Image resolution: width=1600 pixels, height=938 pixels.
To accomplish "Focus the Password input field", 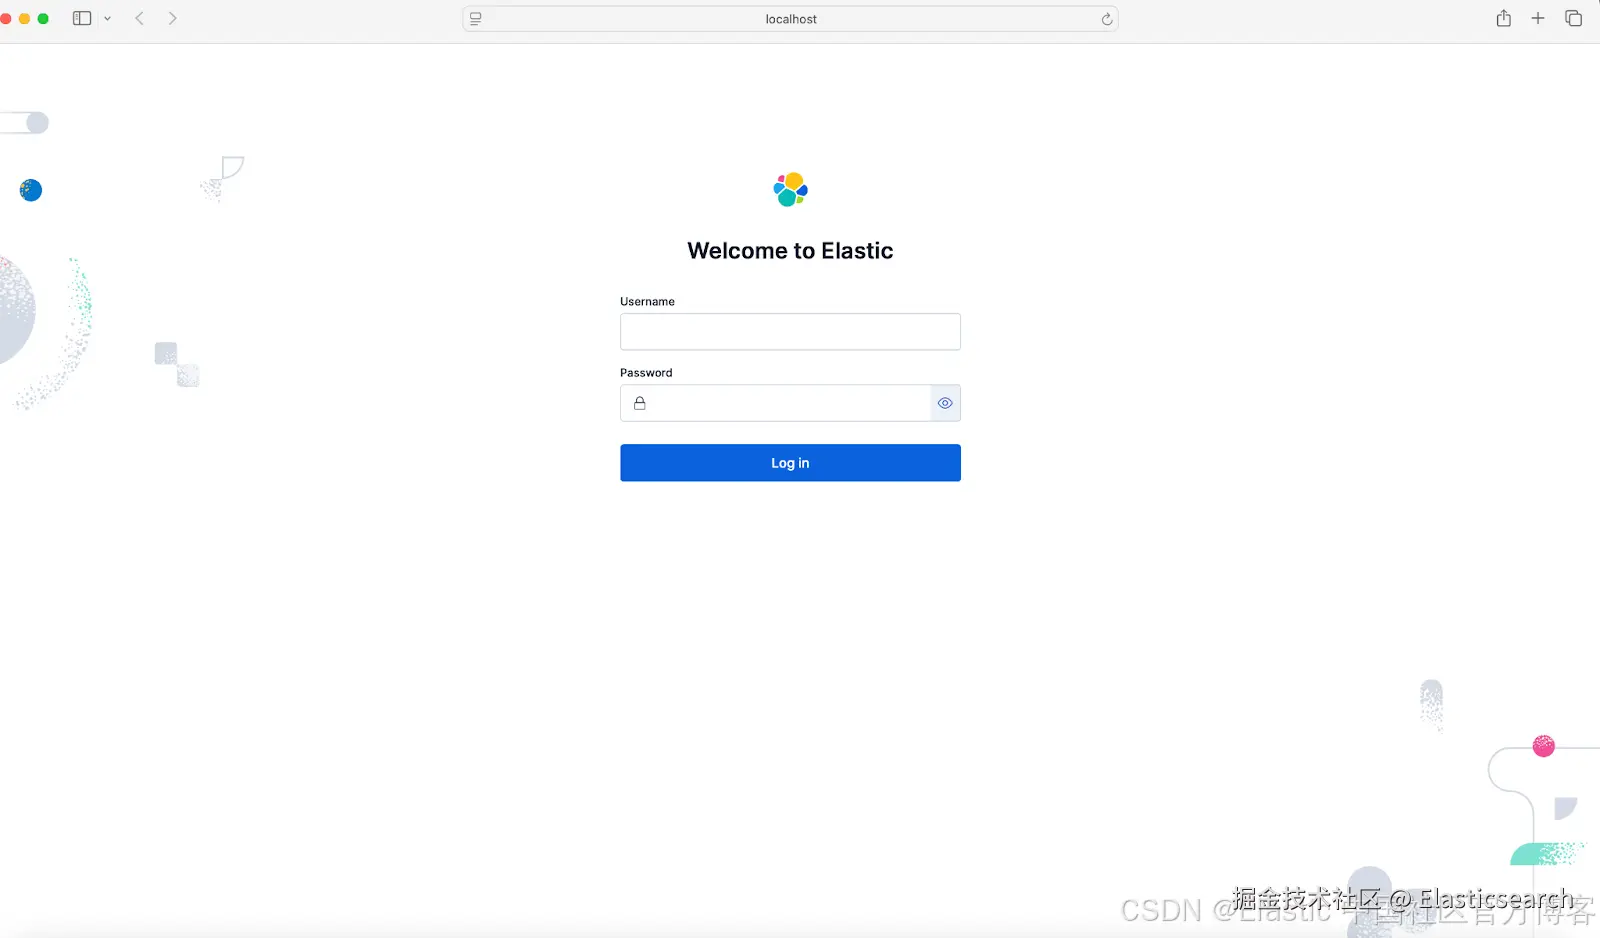I will click(790, 403).
